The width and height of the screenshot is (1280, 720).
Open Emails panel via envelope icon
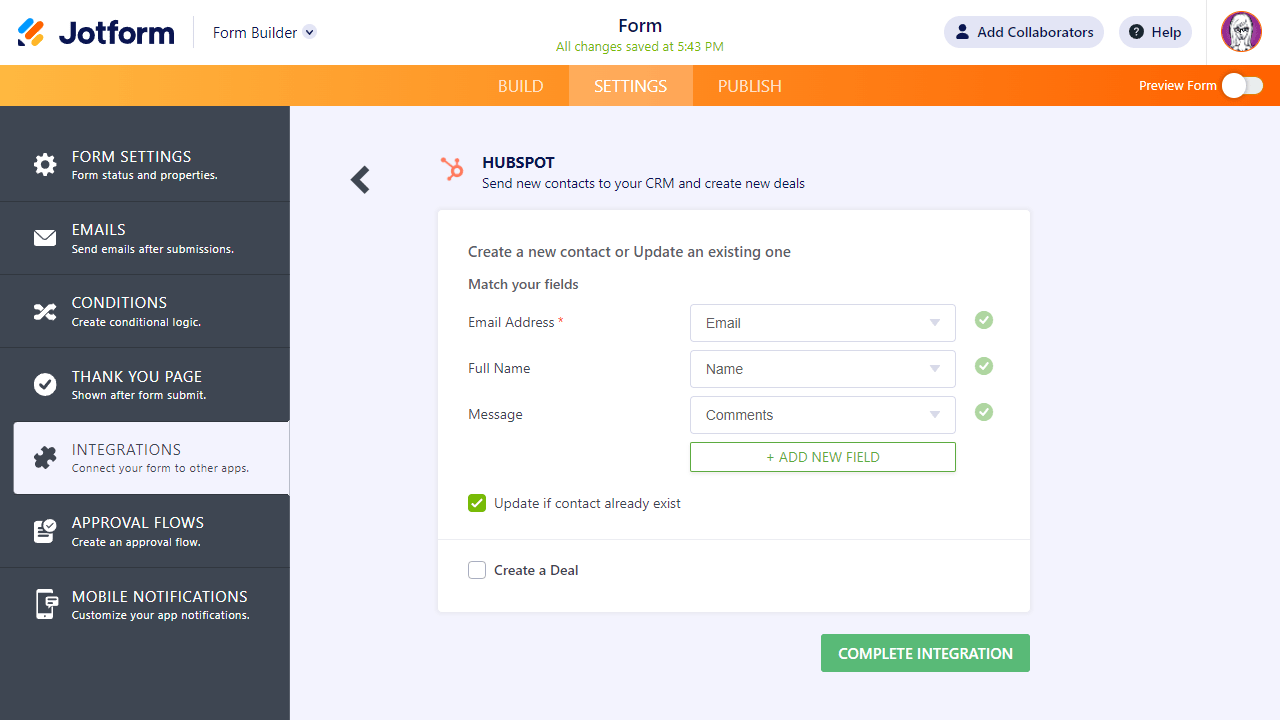coord(44,237)
